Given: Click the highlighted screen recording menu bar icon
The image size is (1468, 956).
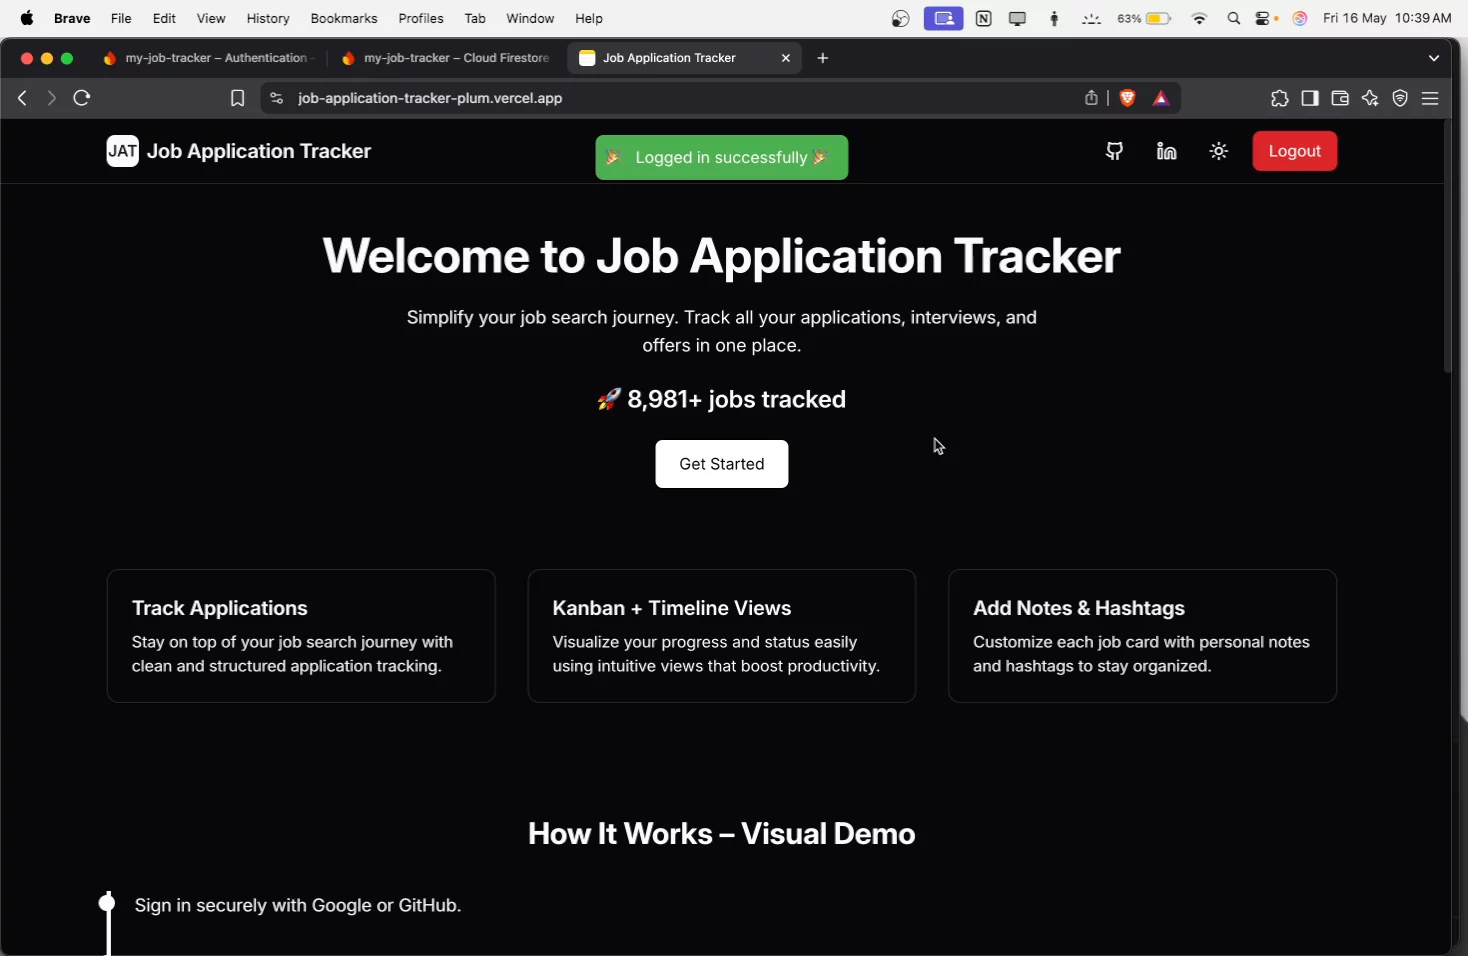Looking at the screenshot, I should click(x=943, y=18).
